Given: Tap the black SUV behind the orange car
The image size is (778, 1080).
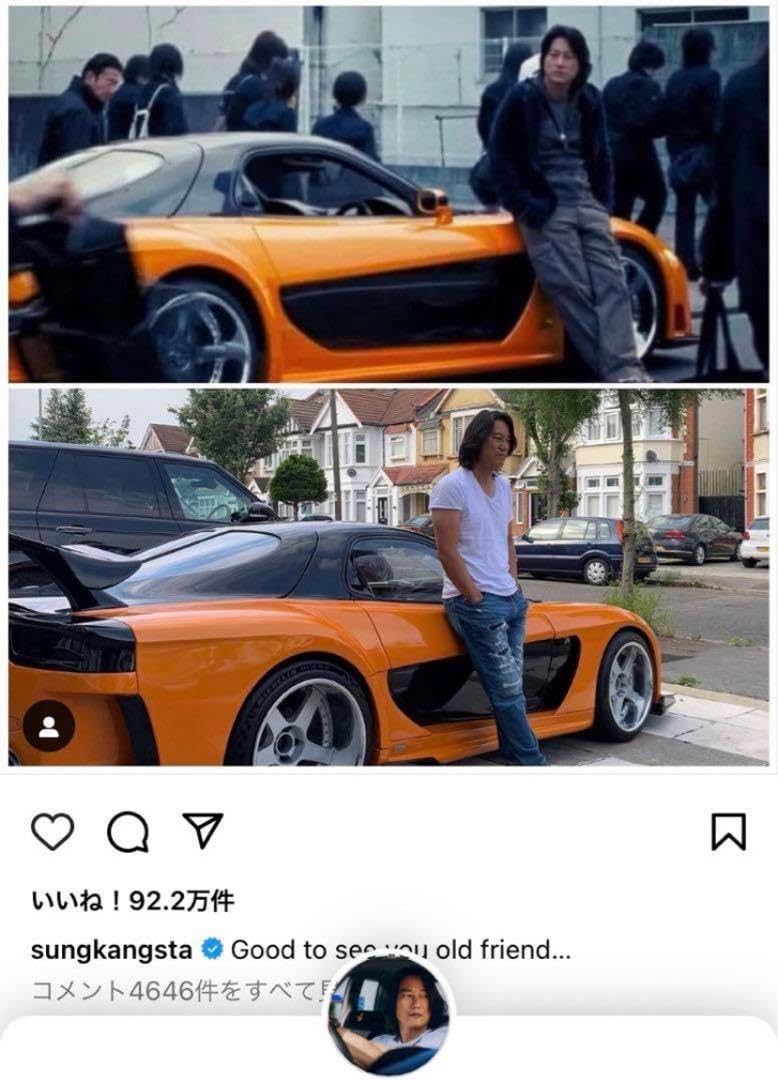Looking at the screenshot, I should tap(131, 496).
